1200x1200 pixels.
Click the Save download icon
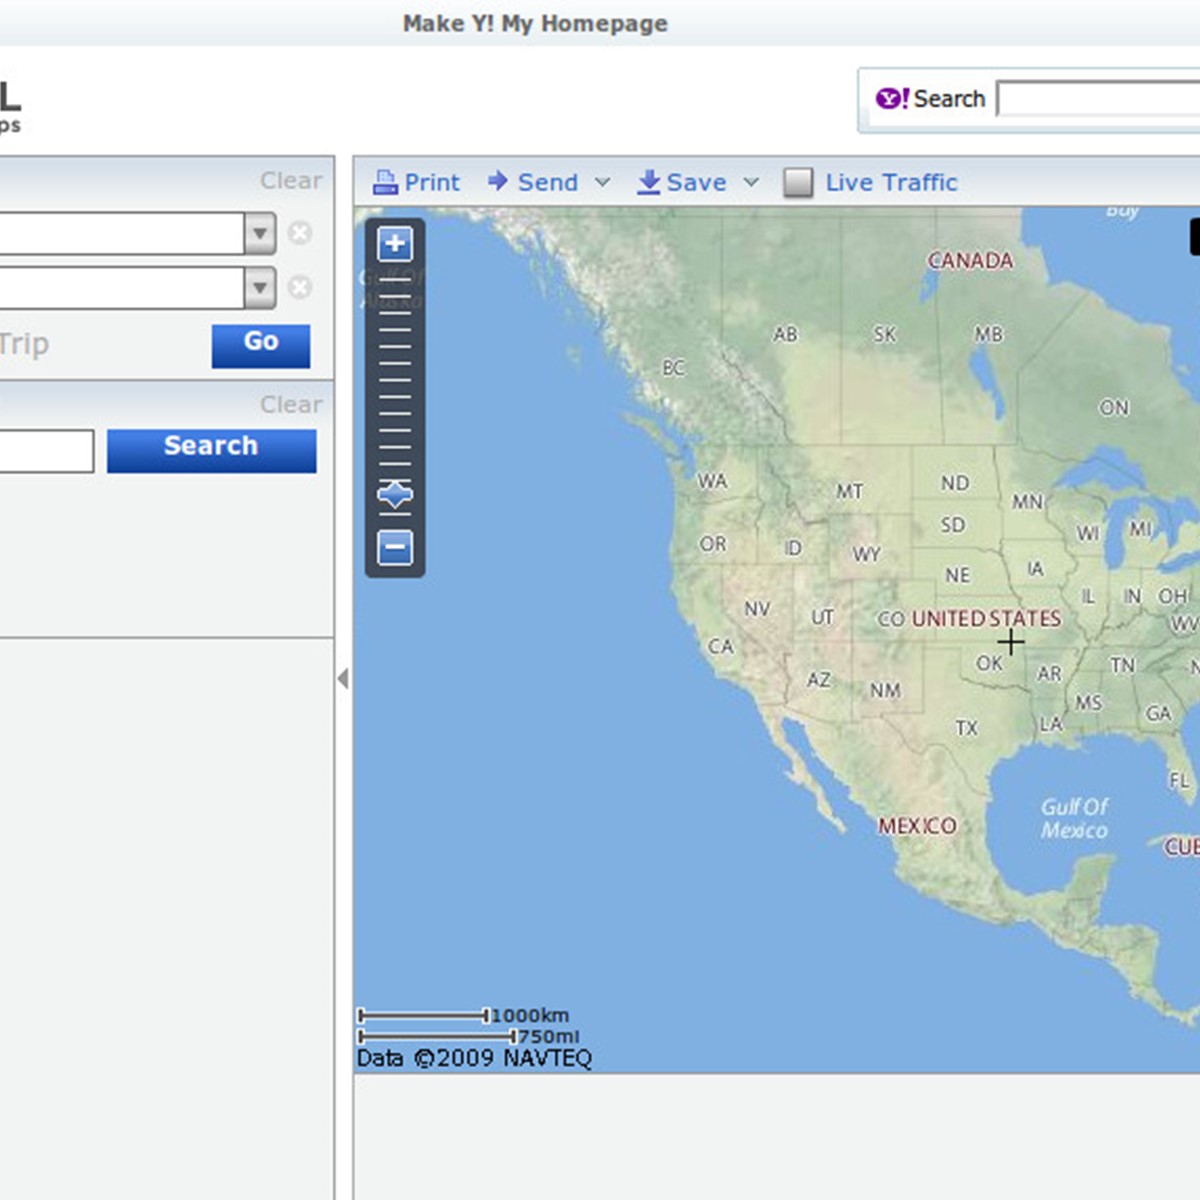[648, 182]
